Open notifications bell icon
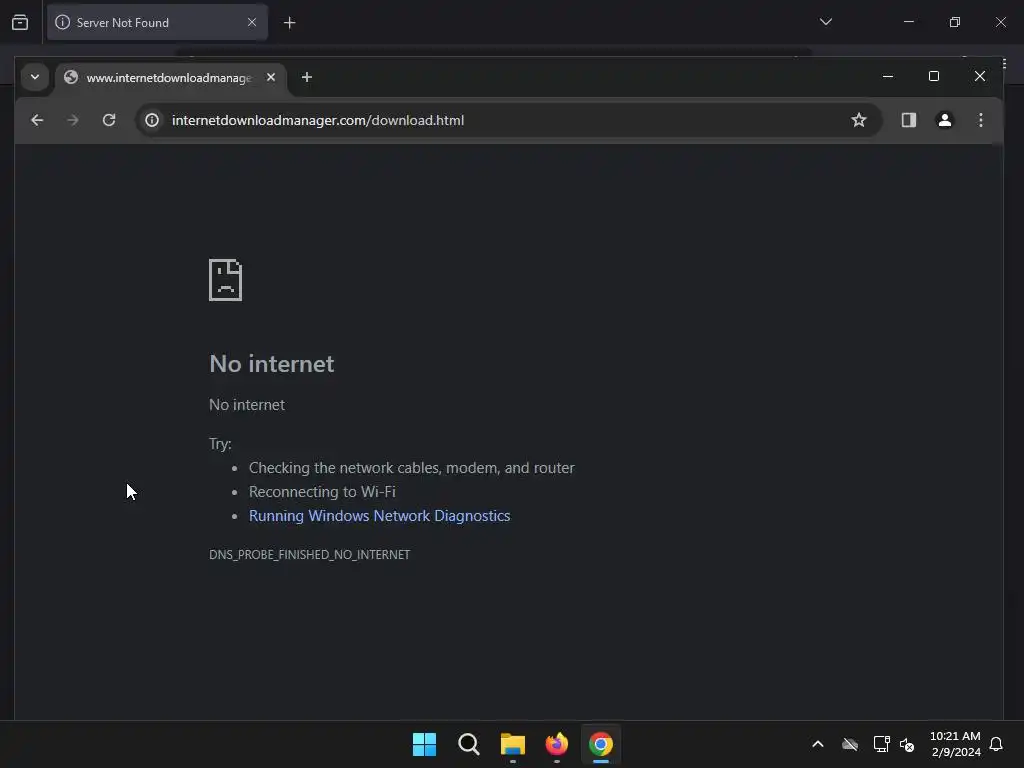Screen dimensions: 1024x768 click(x=996, y=744)
